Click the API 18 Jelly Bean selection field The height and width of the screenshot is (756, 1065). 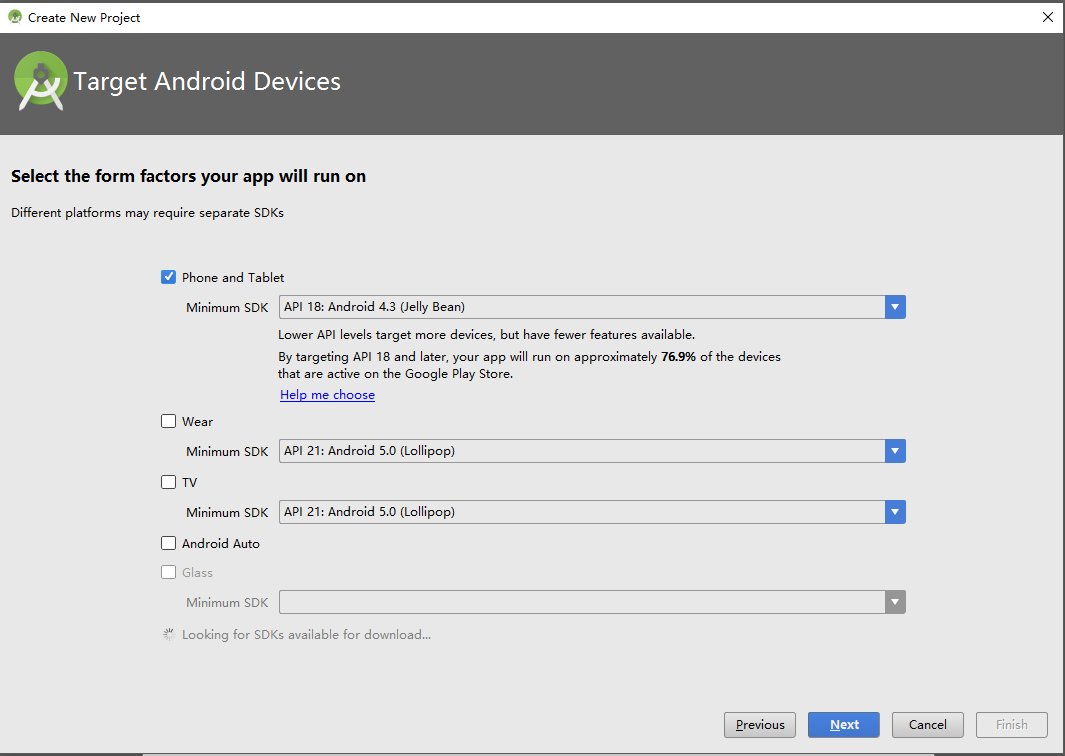point(580,306)
